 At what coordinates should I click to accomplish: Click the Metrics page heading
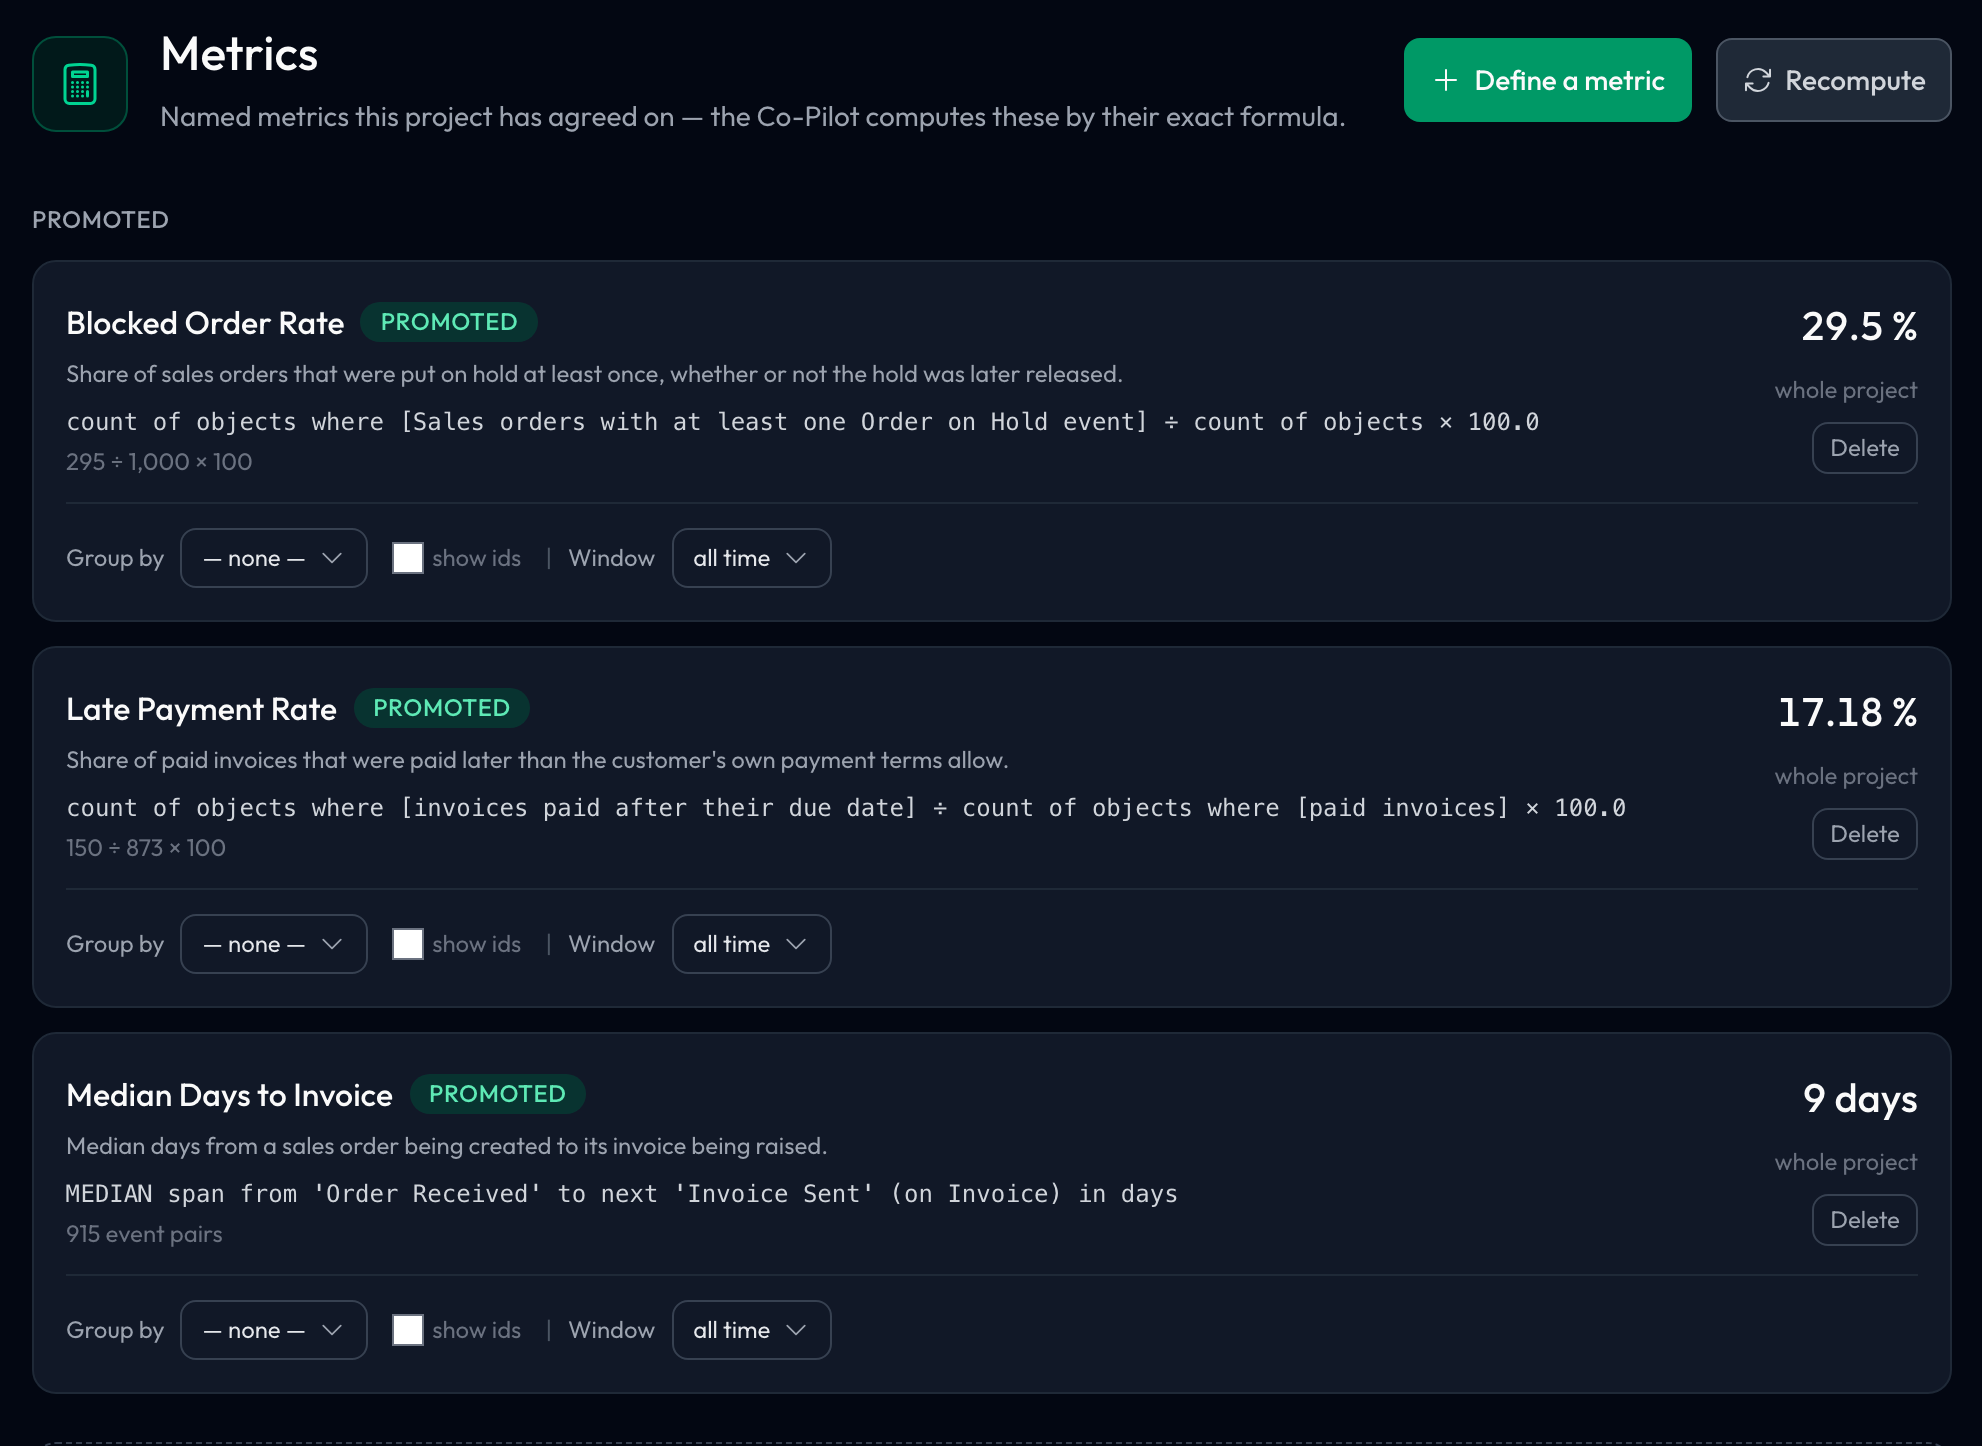click(239, 54)
